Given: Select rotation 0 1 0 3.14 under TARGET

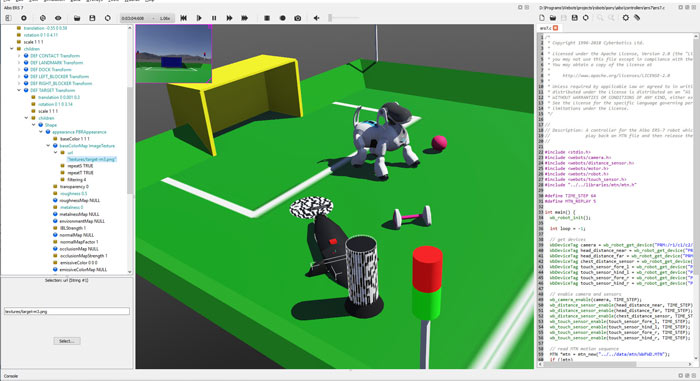Looking at the screenshot, I should tap(55, 104).
